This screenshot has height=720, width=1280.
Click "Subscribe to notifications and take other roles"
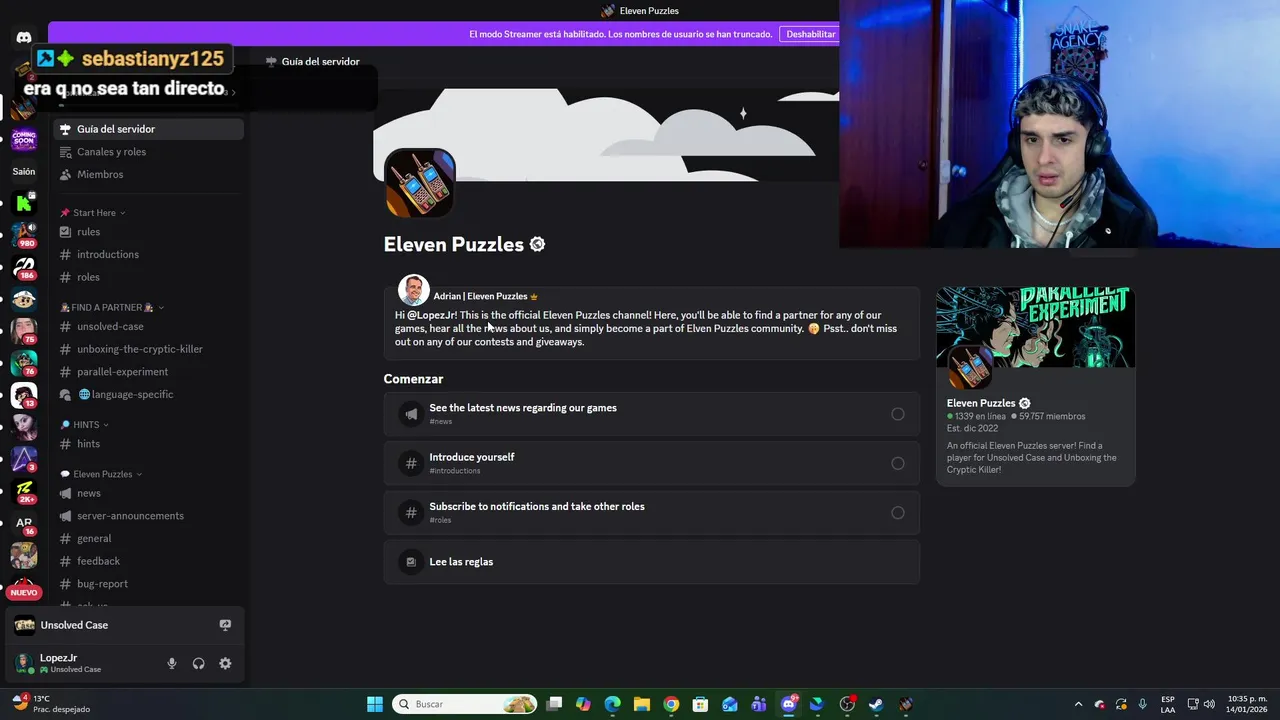pos(651,513)
